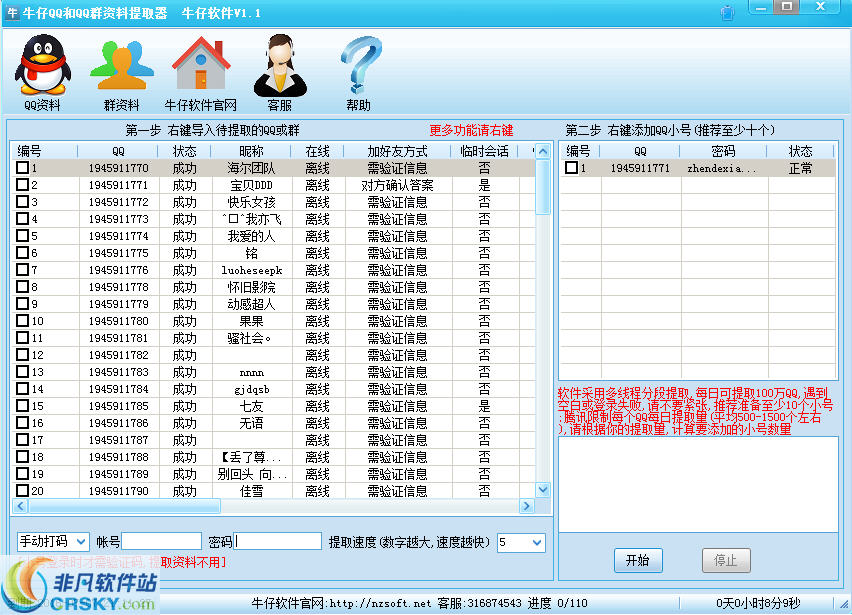Sort by 状态 column header in QQ list

[x=184, y=151]
